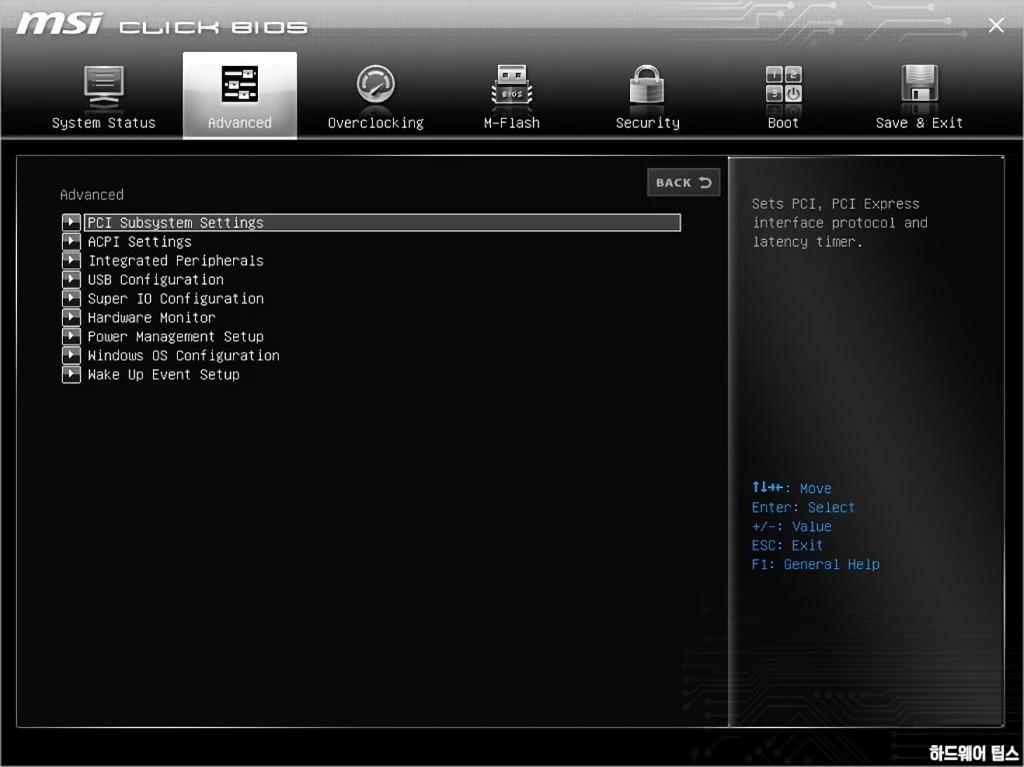This screenshot has width=1024, height=767.
Task: Open the M-Flash USB drive icon
Action: click(x=511, y=85)
